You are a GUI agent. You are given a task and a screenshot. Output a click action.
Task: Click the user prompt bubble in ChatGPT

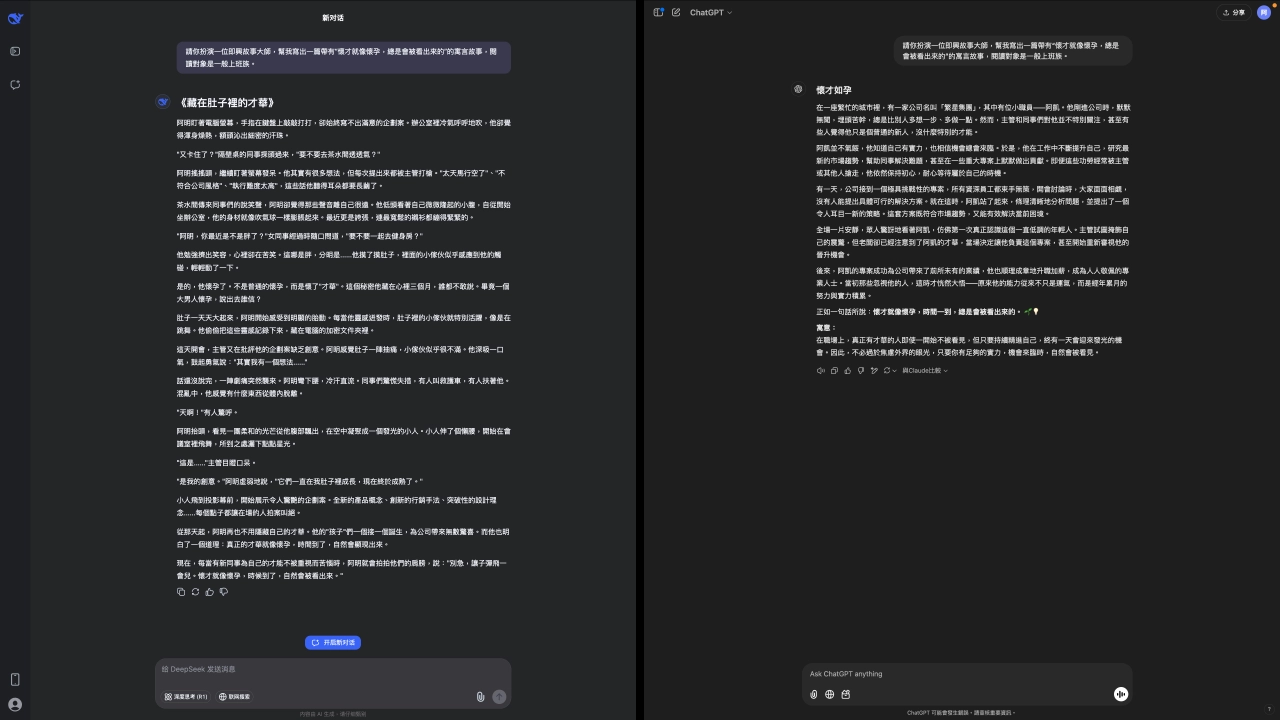coord(1013,50)
